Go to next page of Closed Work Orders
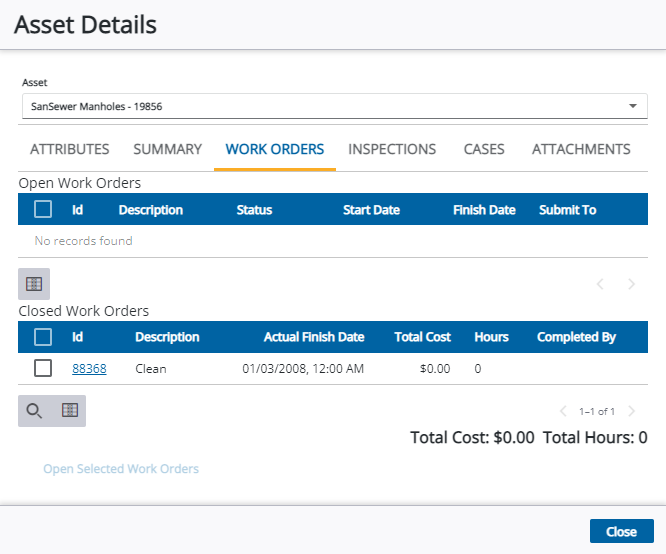The image size is (666, 554). coord(631,411)
